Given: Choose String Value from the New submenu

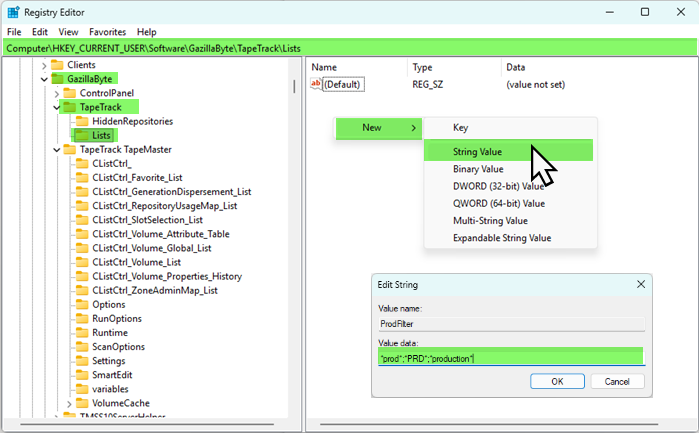Looking at the screenshot, I should tap(477, 152).
